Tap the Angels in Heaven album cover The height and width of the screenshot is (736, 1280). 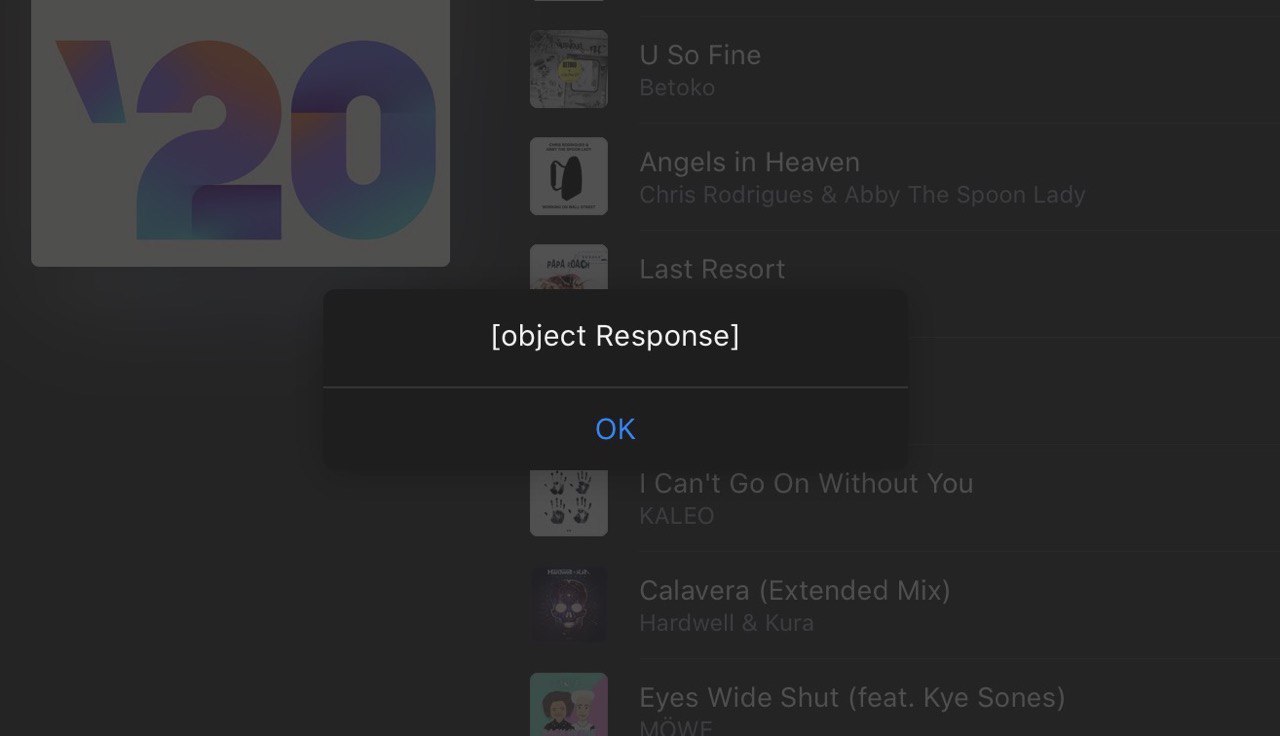pos(569,176)
